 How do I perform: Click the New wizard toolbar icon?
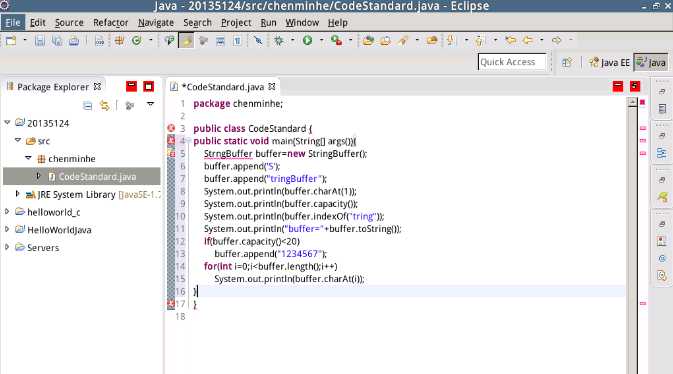coord(11,41)
